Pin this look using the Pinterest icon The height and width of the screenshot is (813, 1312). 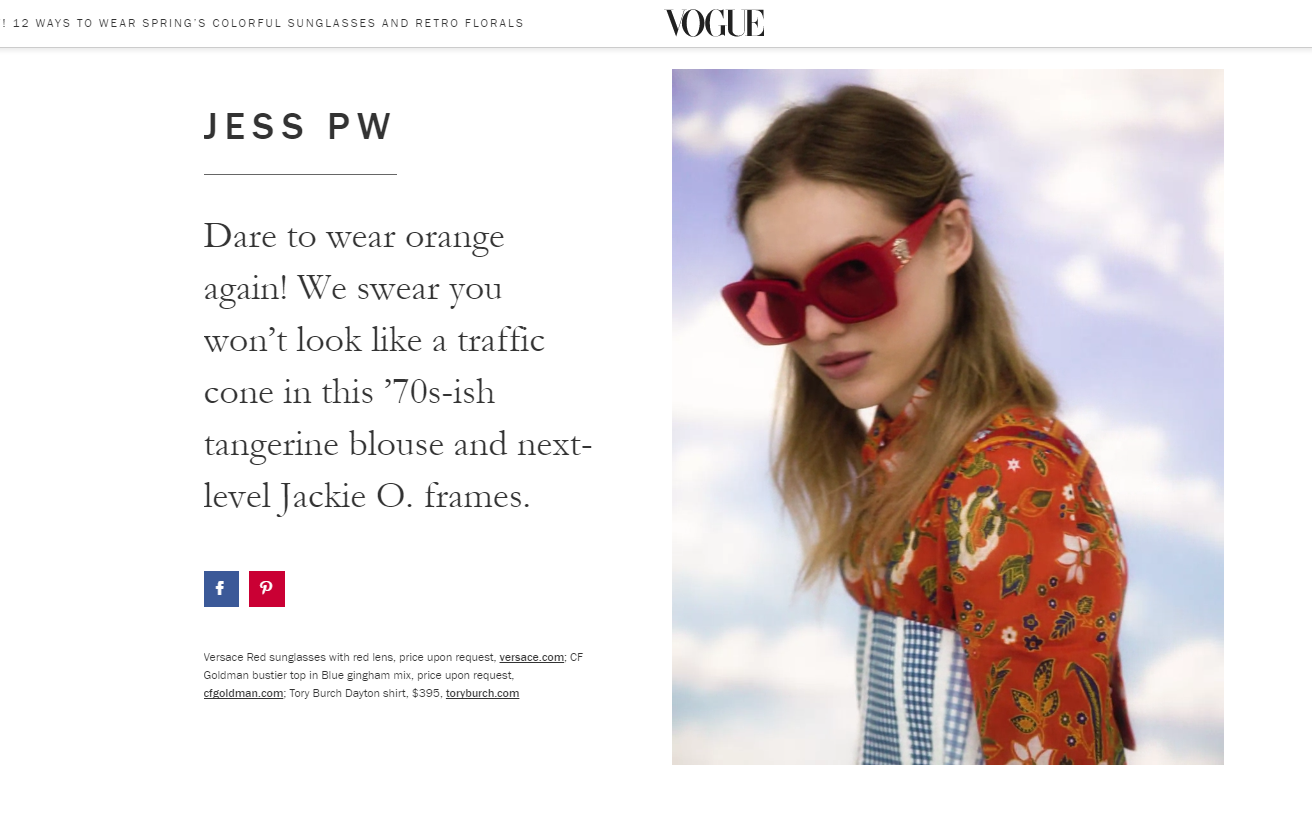[267, 589]
